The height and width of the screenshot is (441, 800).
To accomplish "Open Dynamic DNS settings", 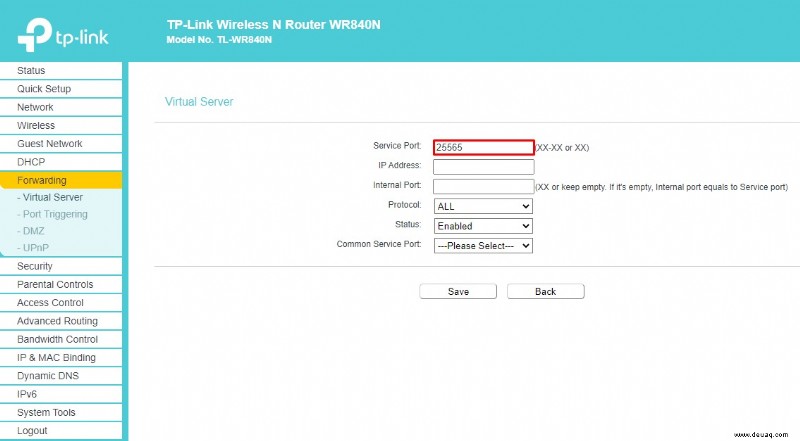I will click(x=61, y=376).
